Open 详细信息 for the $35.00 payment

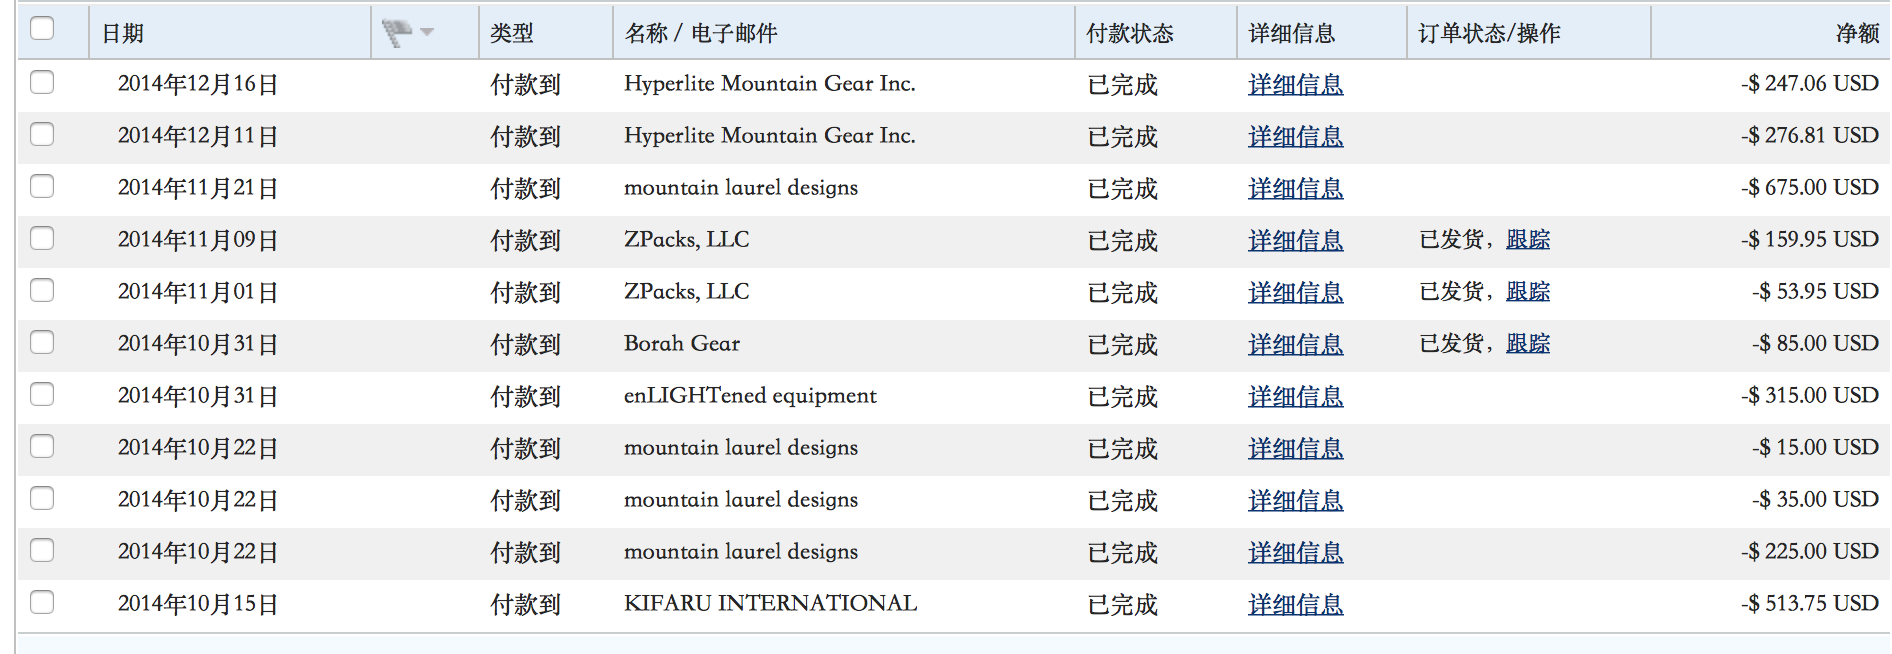(1296, 501)
